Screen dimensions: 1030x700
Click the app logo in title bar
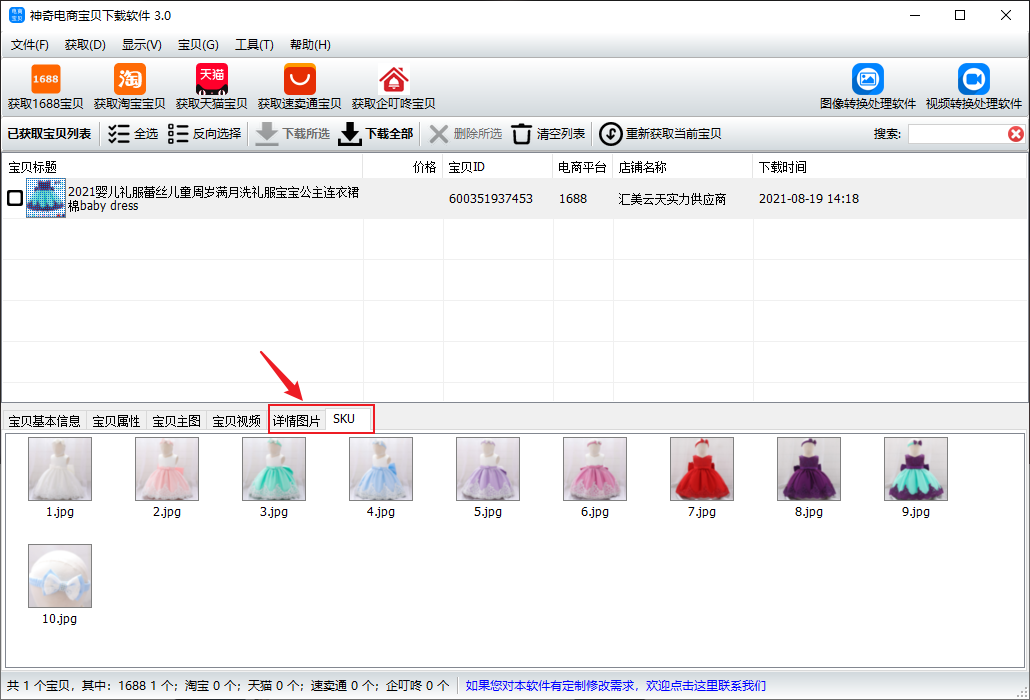pyautogui.click(x=16, y=15)
